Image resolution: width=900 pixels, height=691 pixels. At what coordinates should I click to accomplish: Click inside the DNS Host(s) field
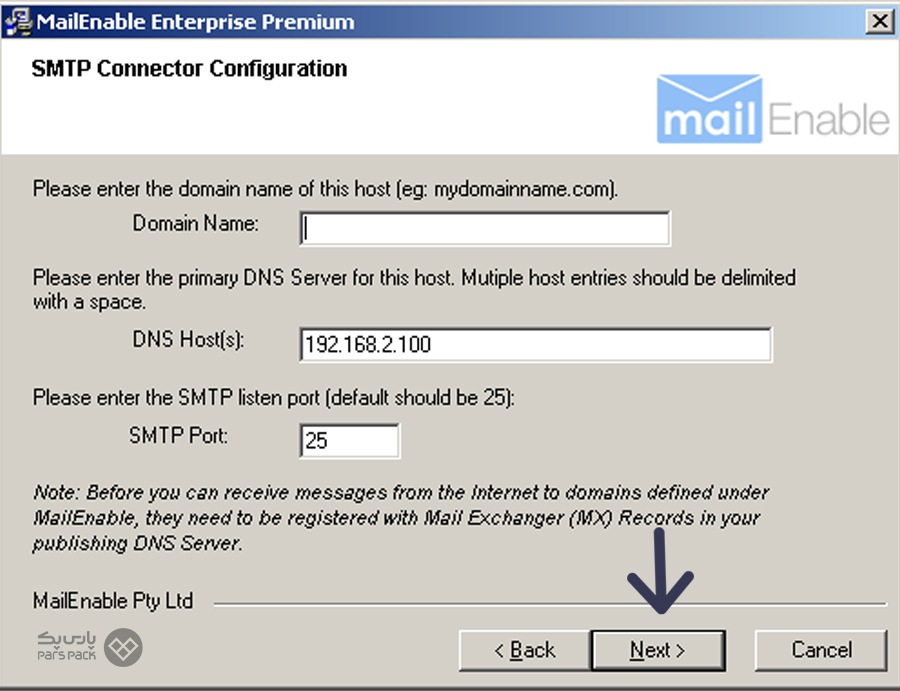536,344
